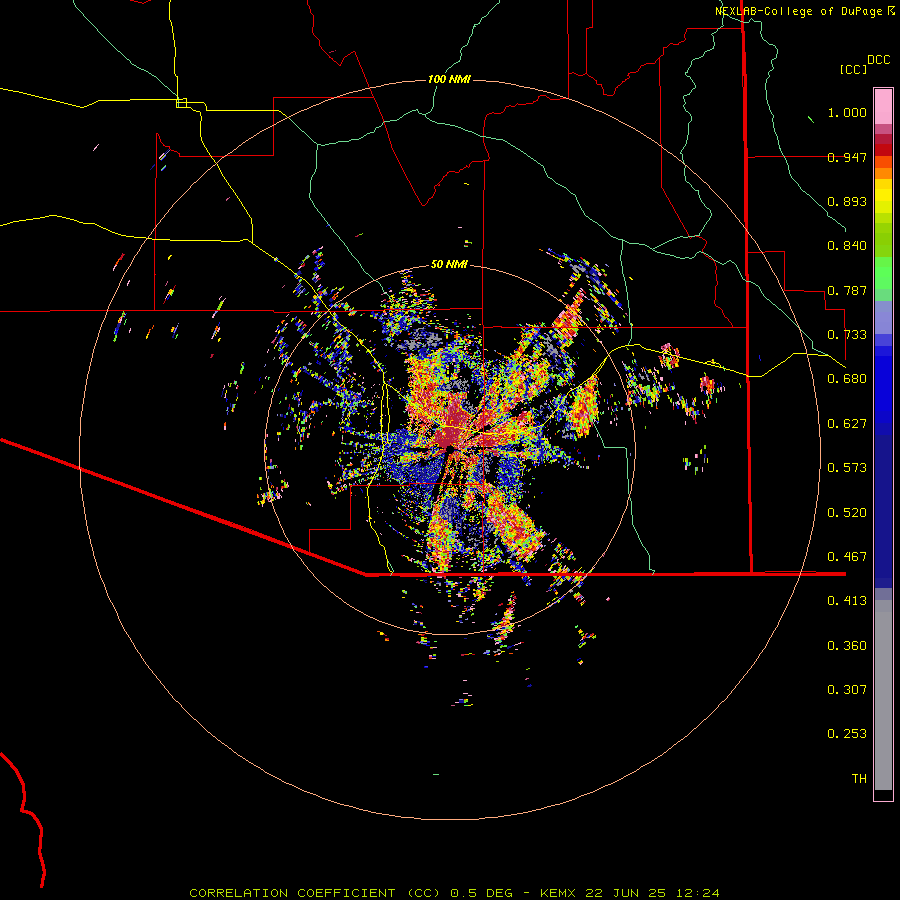
Task: Click the 0.253 scale value
Action: pos(847,734)
